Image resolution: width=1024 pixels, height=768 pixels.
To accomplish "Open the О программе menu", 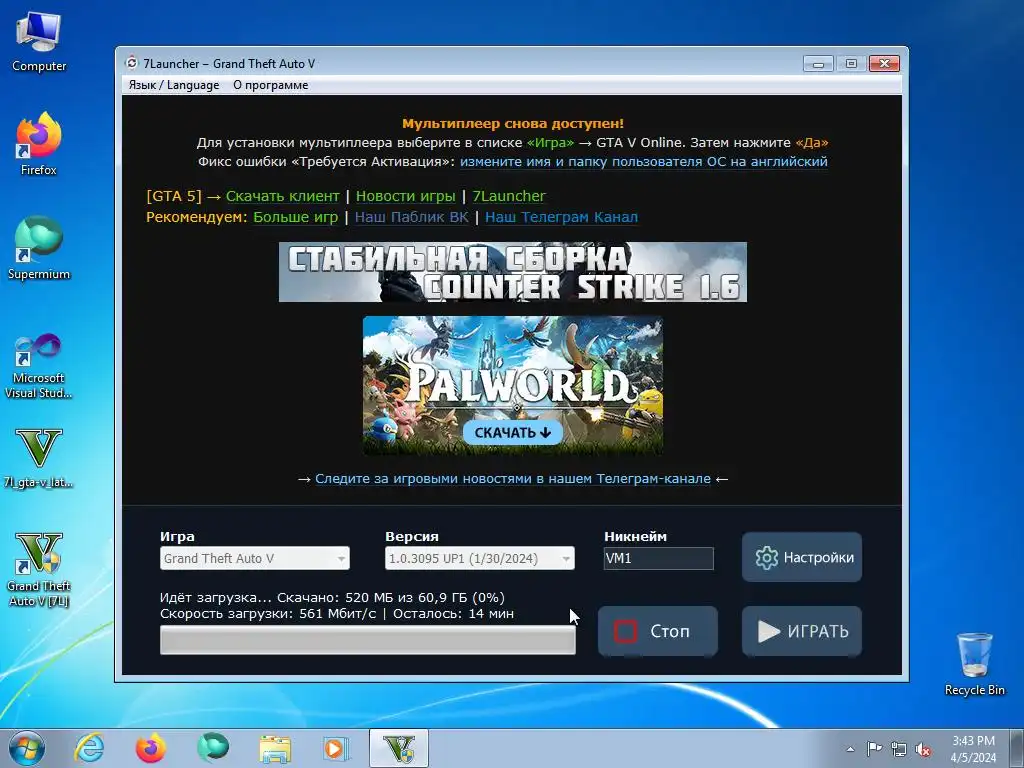I will pyautogui.click(x=270, y=85).
